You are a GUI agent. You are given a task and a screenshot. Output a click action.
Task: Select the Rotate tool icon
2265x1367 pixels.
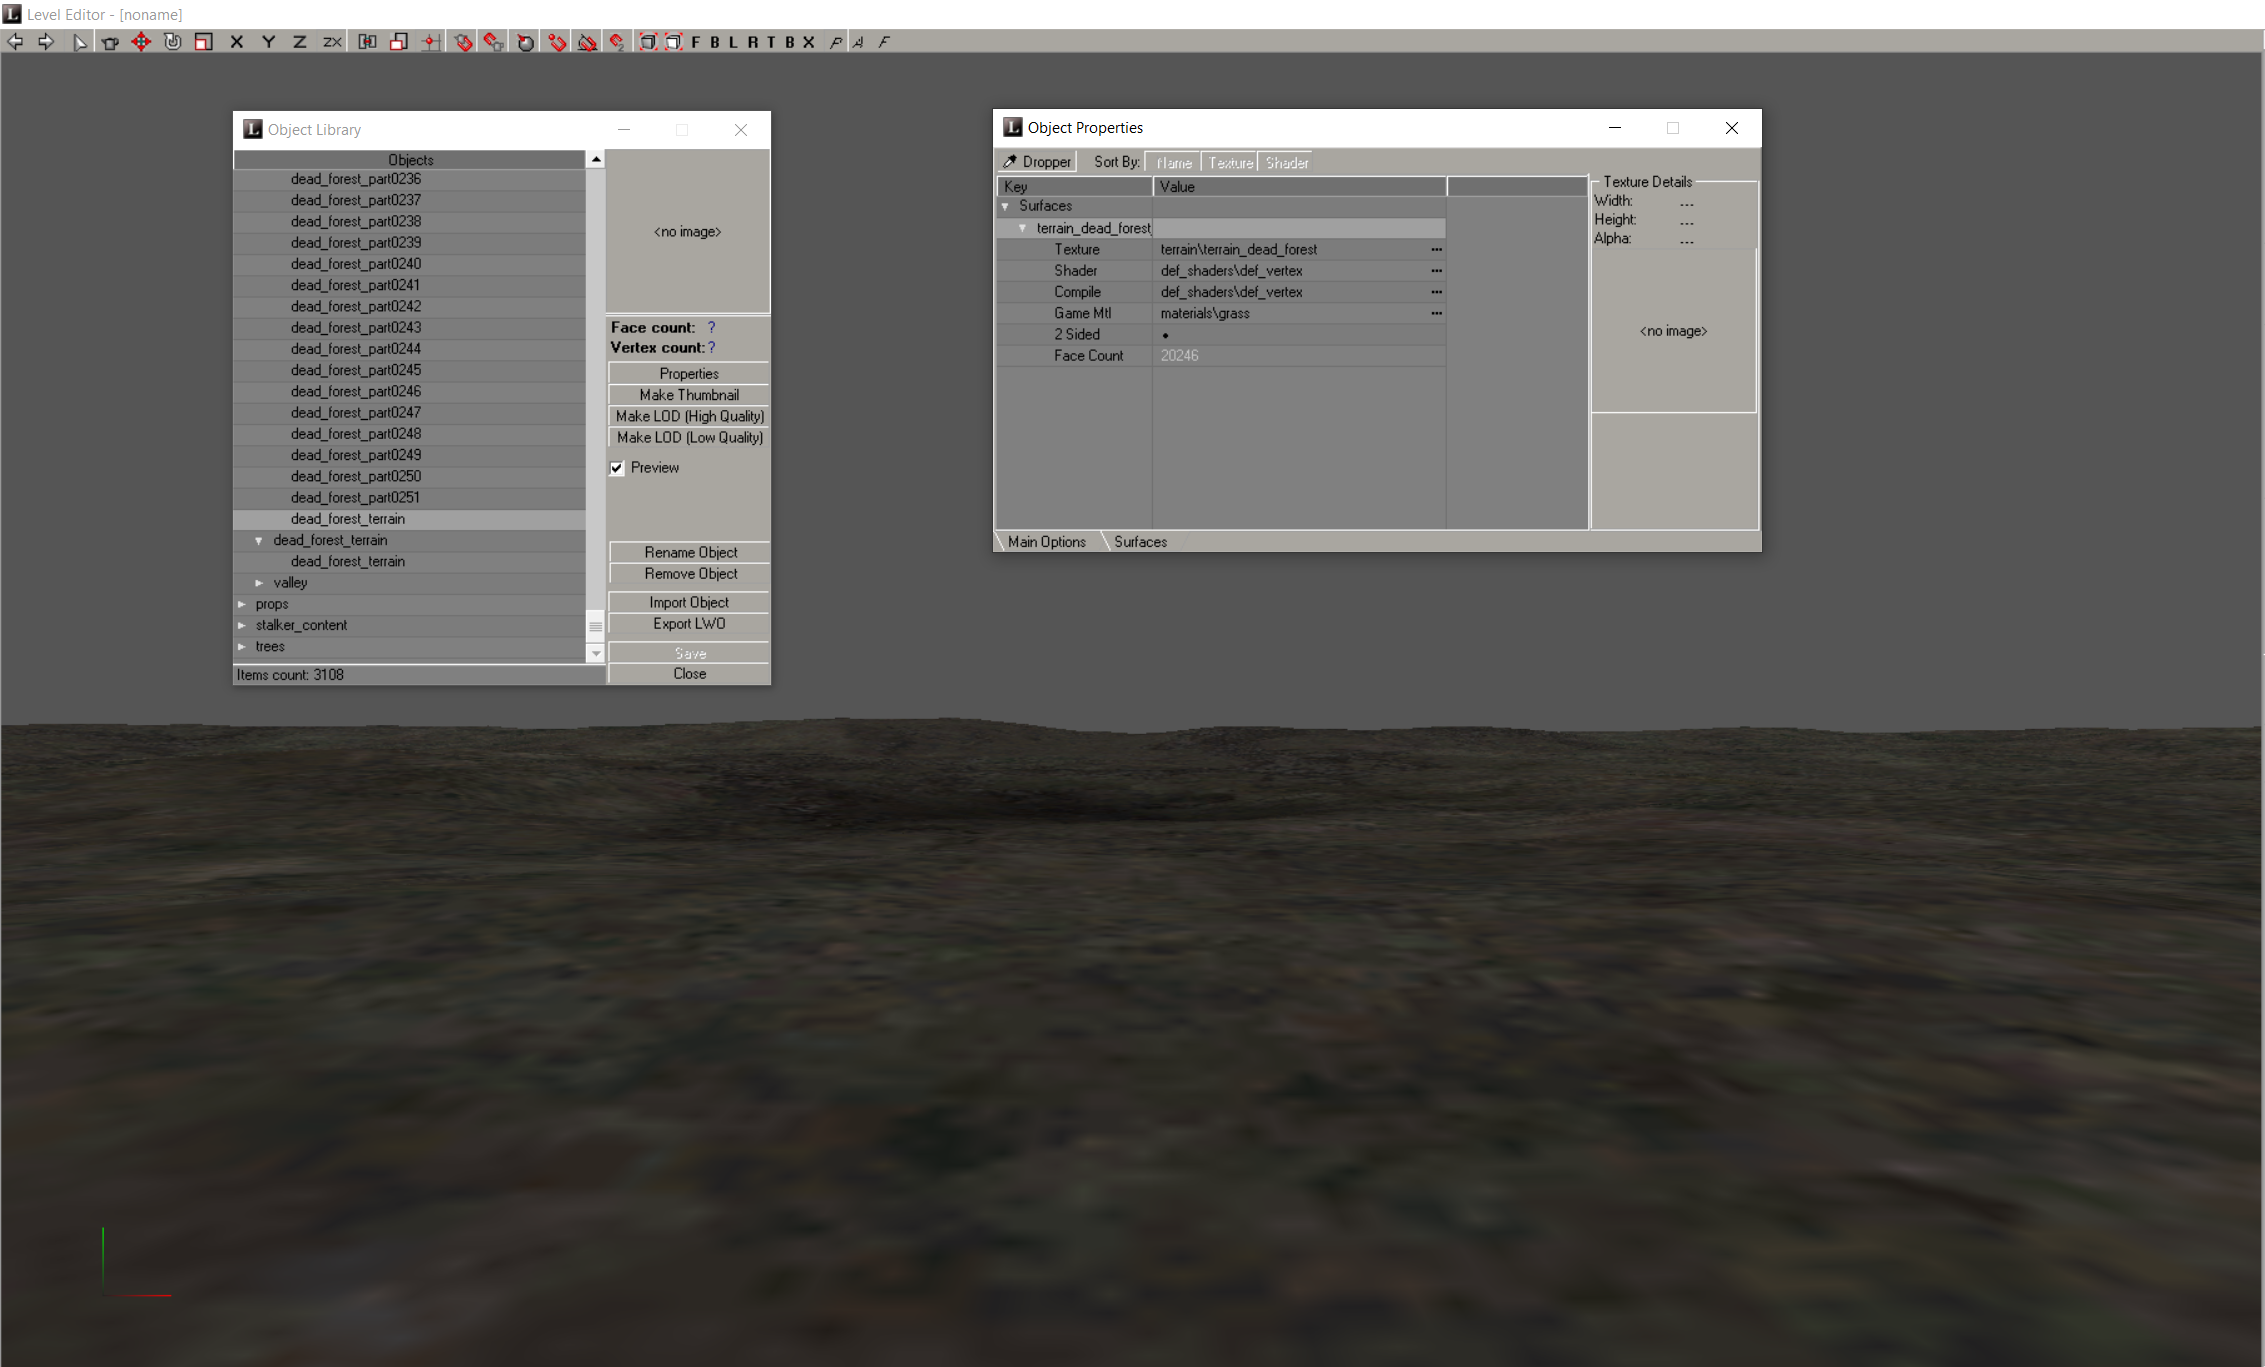tap(173, 42)
